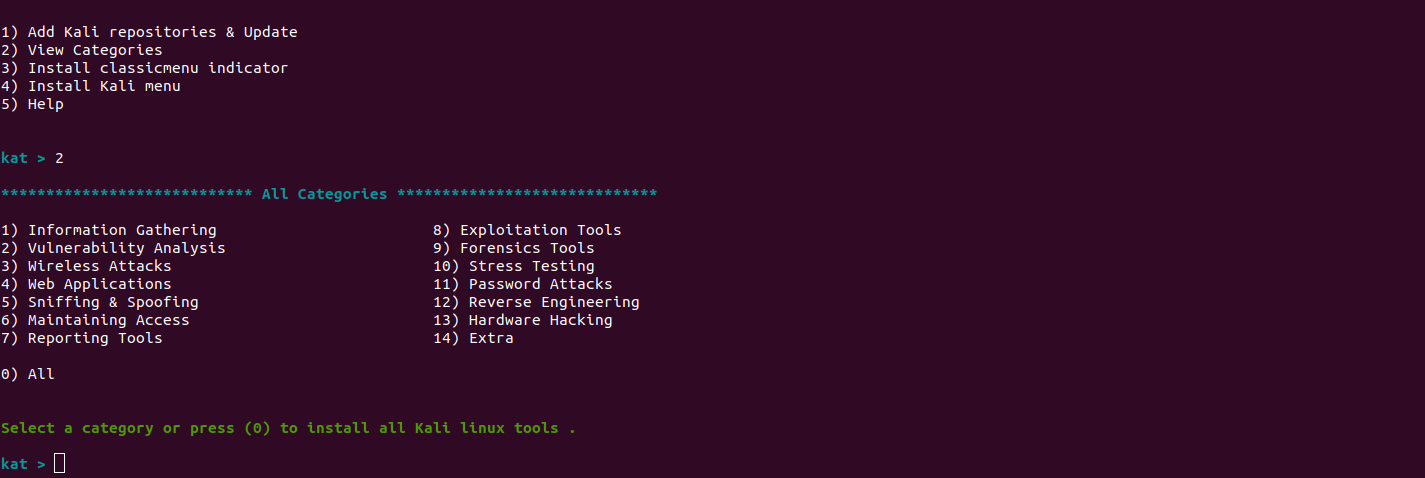
Task: Click 'Maintaining Access' category line
Action: 95,320
